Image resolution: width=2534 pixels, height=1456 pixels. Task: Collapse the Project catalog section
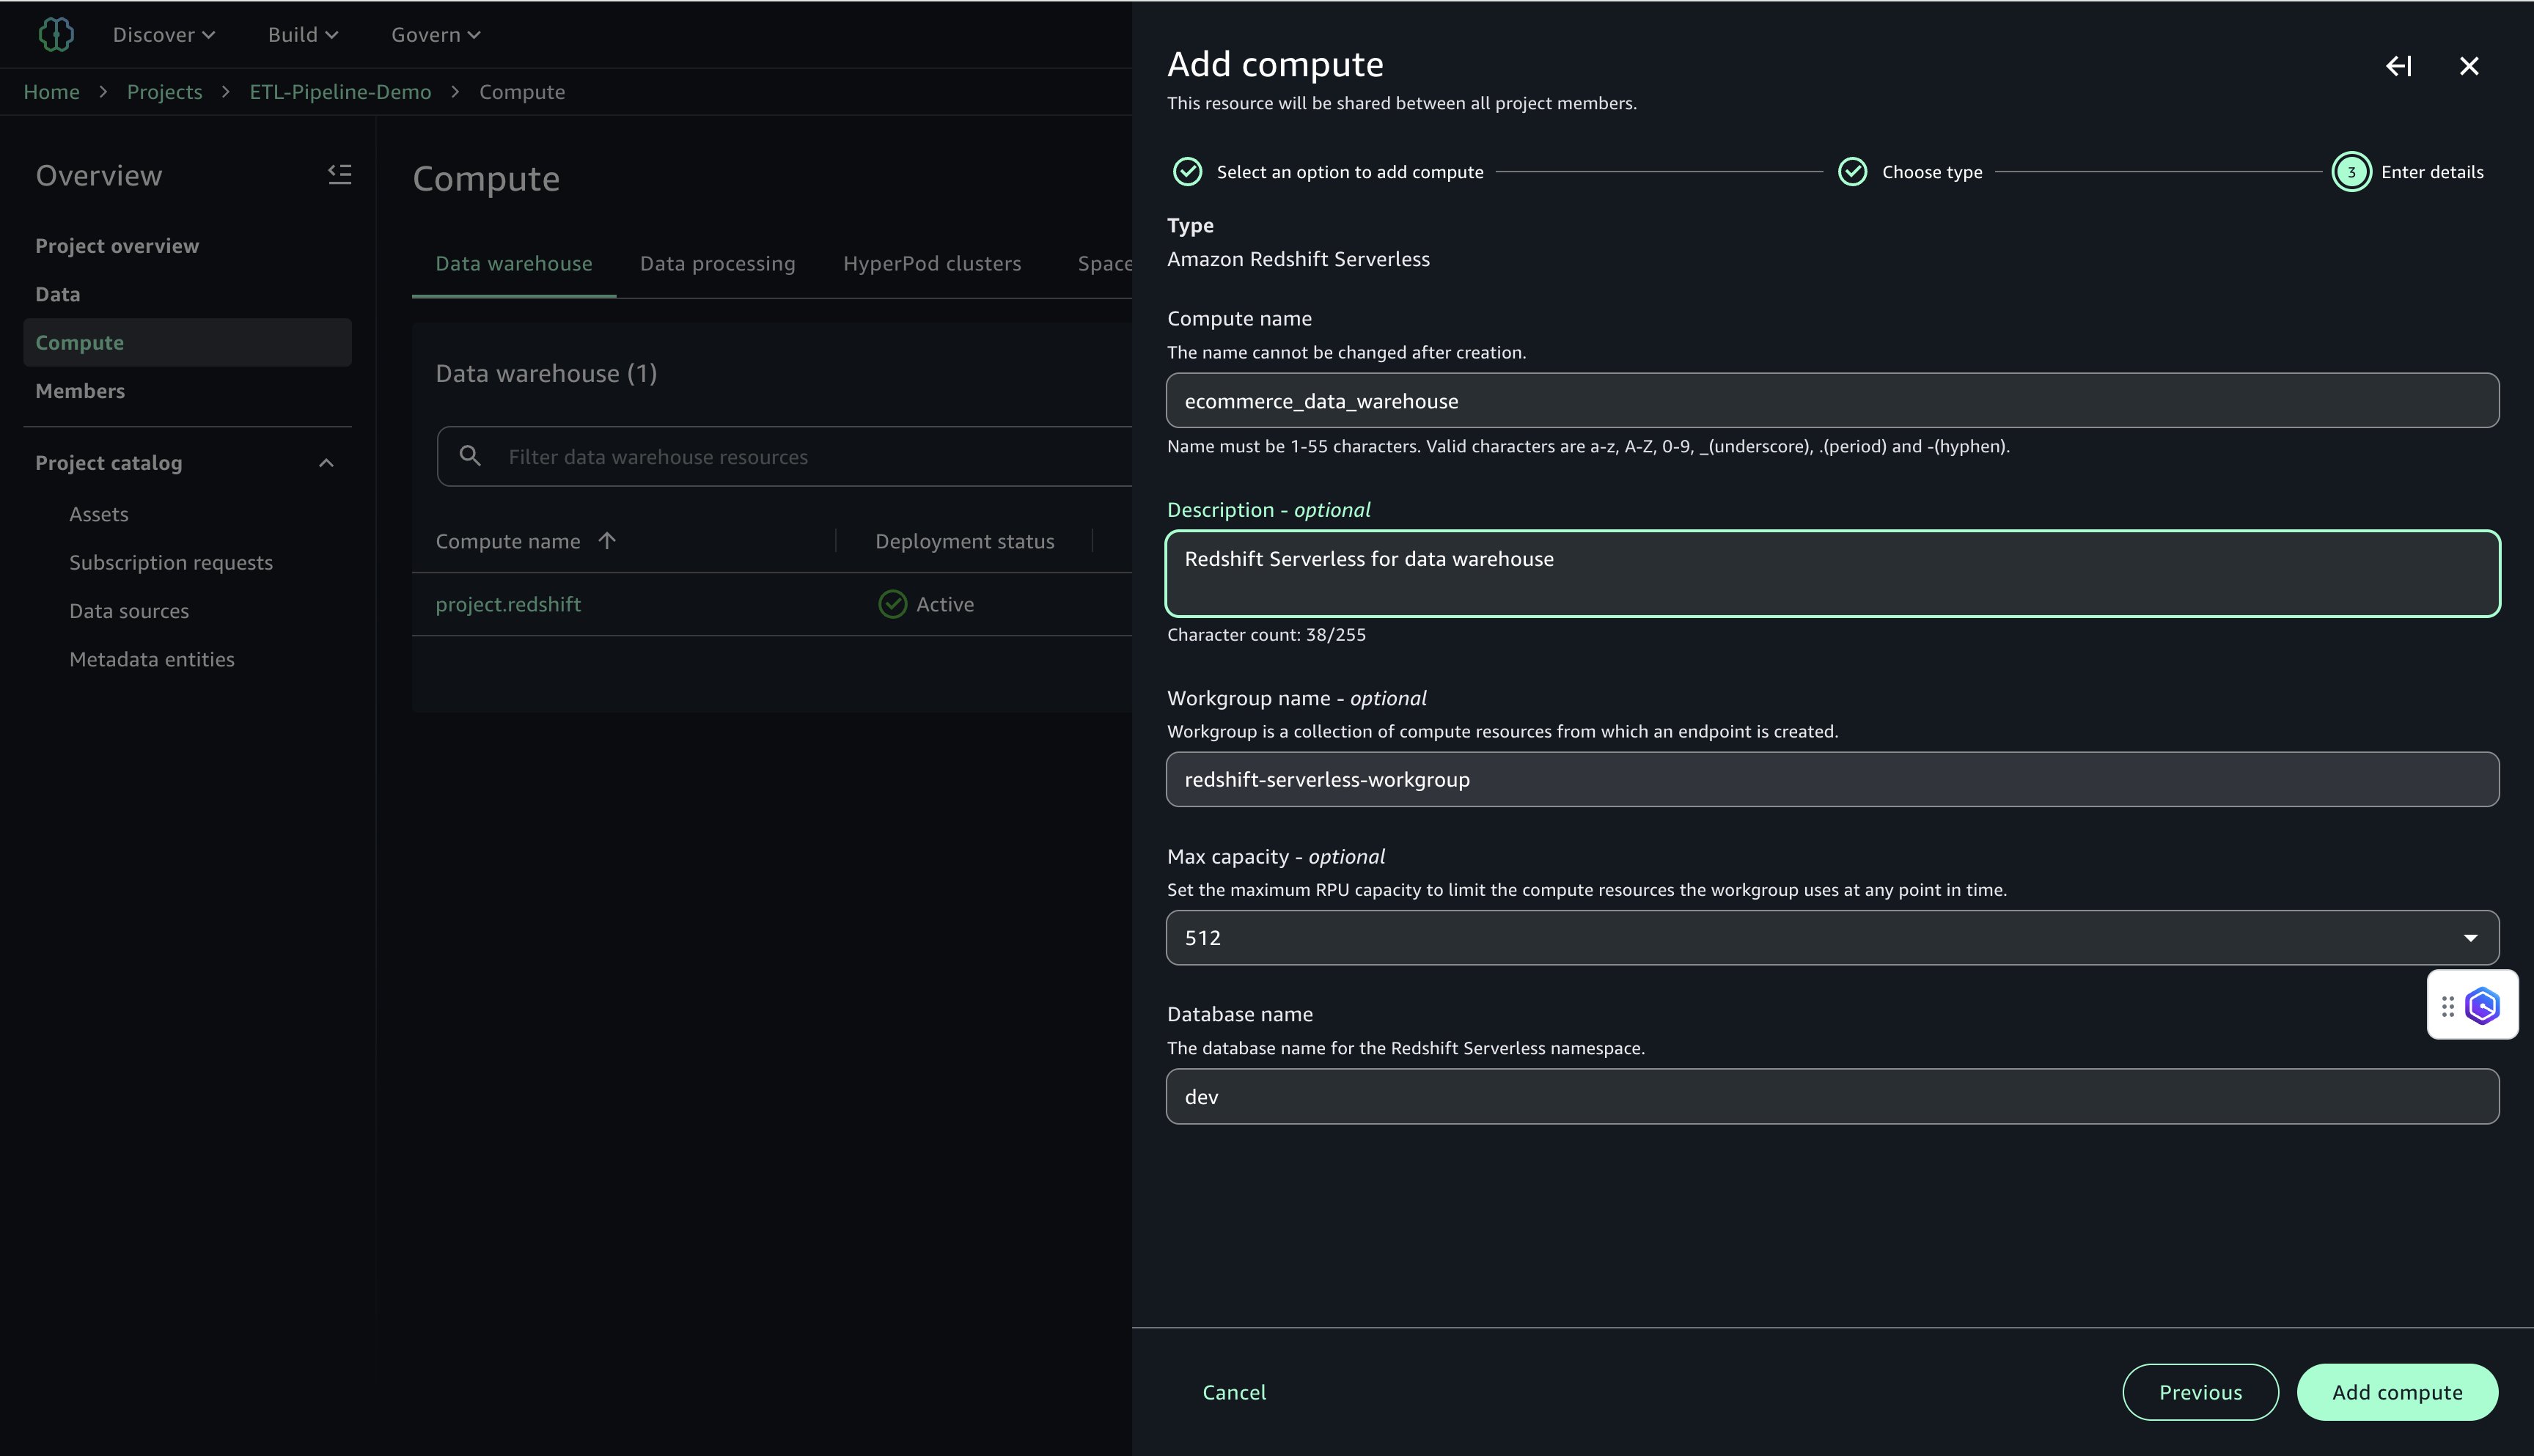point(326,463)
